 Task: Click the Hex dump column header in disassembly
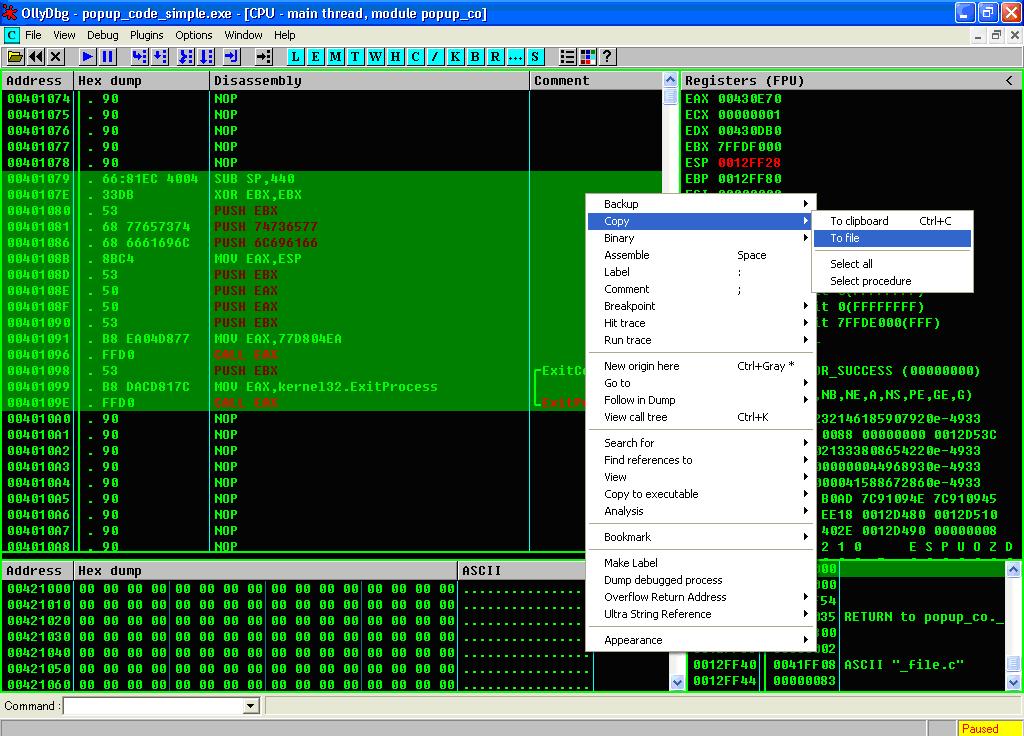[x=142, y=81]
